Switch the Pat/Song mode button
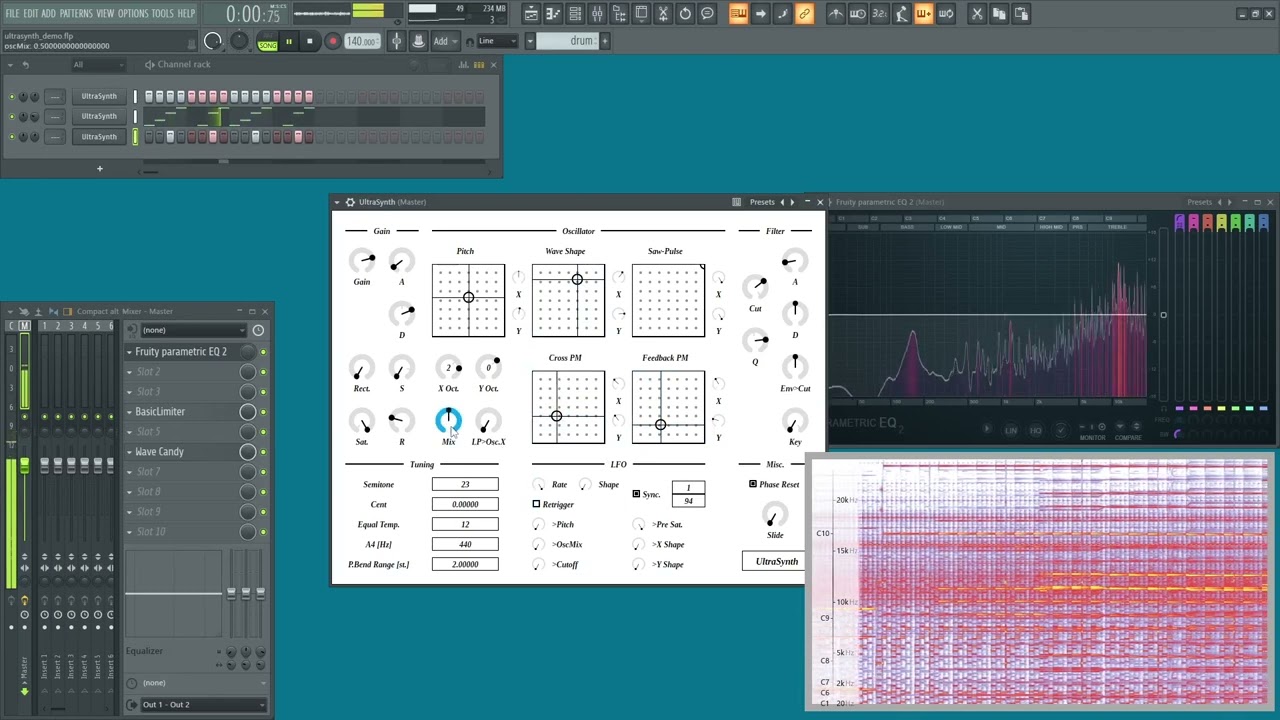Screen dimensions: 1280x720 (x=267, y=41)
